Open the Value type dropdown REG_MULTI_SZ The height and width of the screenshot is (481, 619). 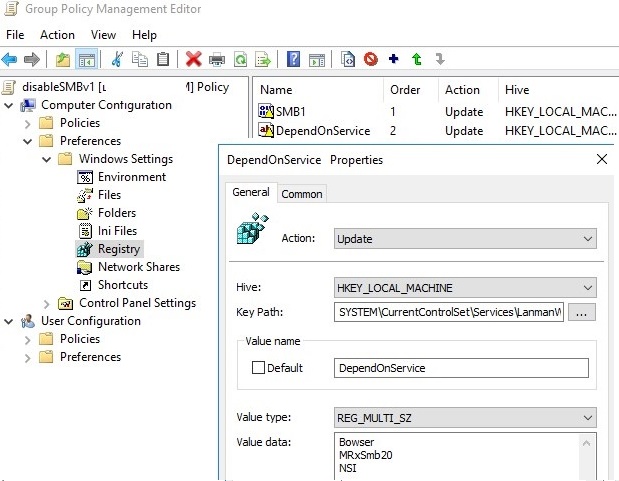point(465,418)
